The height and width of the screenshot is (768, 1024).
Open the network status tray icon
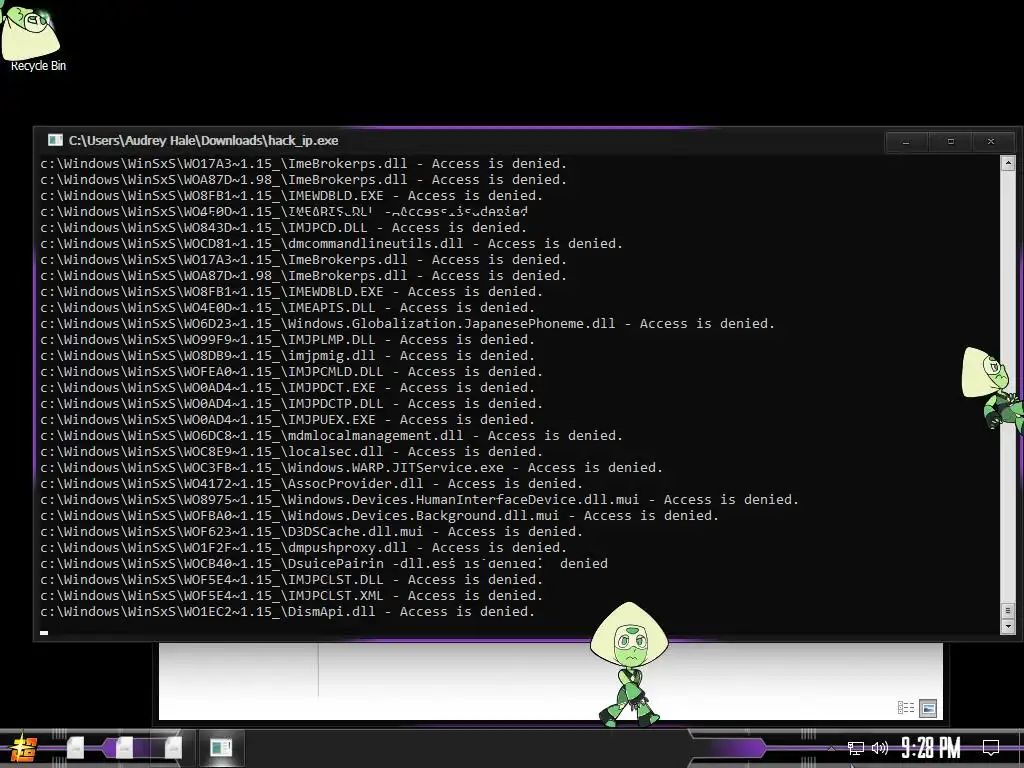click(856, 748)
